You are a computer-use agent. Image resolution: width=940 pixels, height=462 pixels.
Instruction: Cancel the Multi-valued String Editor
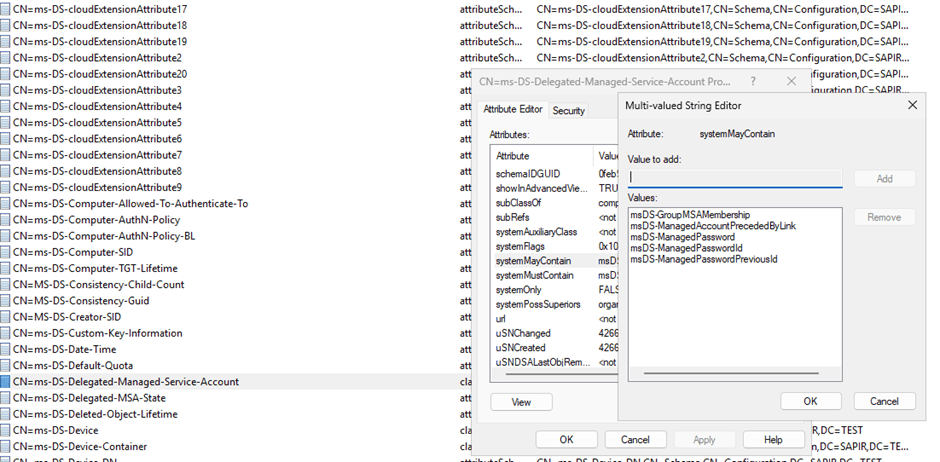pos(883,401)
